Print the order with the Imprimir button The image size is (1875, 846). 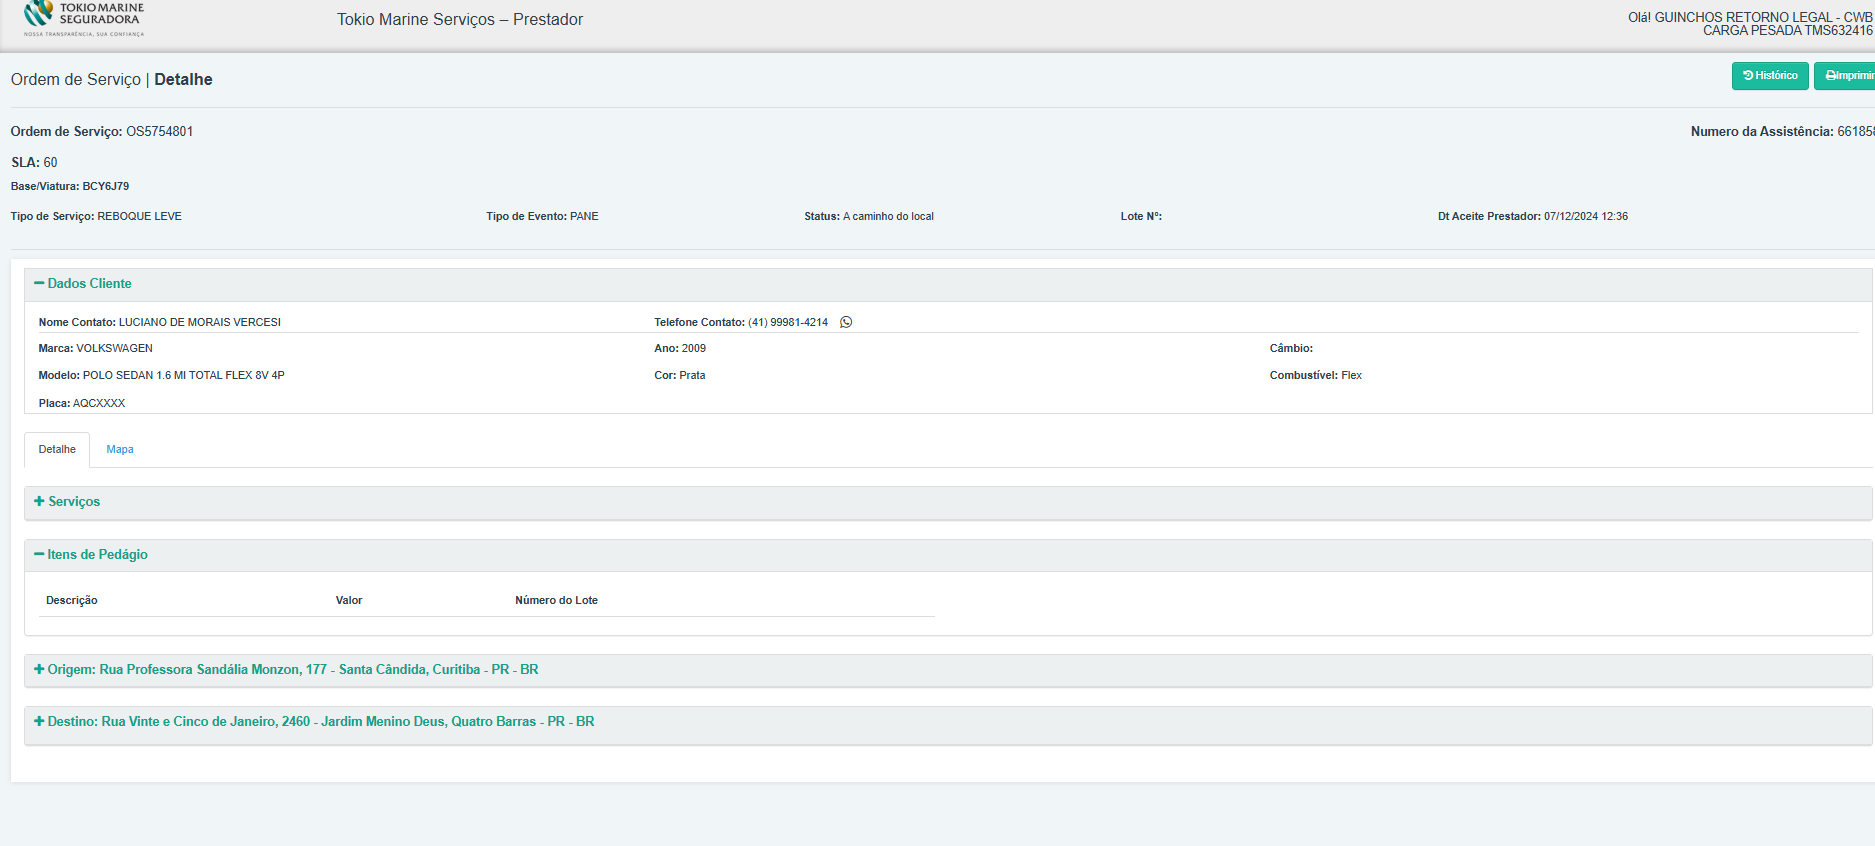(1846, 76)
